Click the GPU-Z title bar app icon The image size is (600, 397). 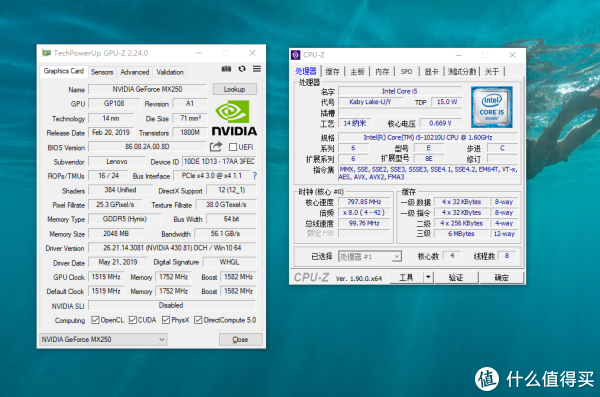pyautogui.click(x=46, y=53)
